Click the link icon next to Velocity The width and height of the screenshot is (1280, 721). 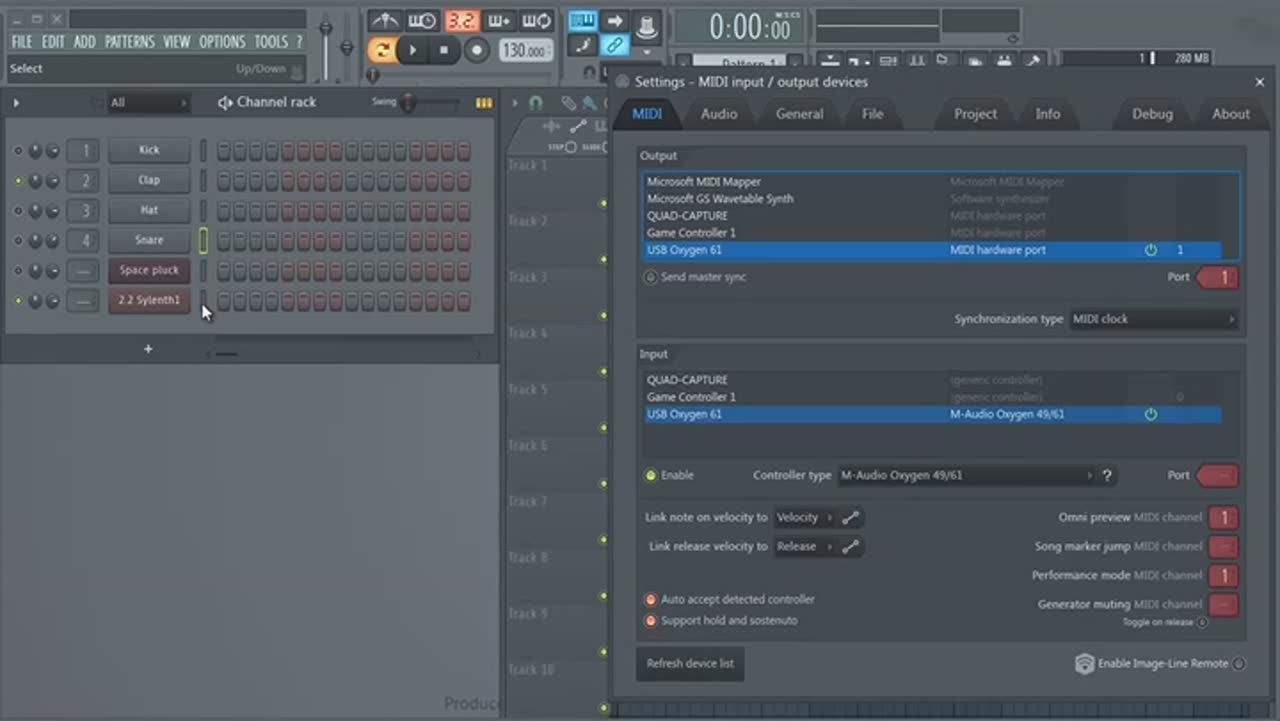(x=850, y=518)
